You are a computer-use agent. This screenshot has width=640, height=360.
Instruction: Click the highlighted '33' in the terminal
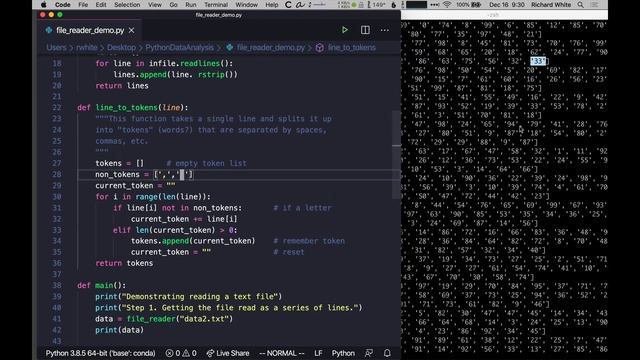point(538,61)
